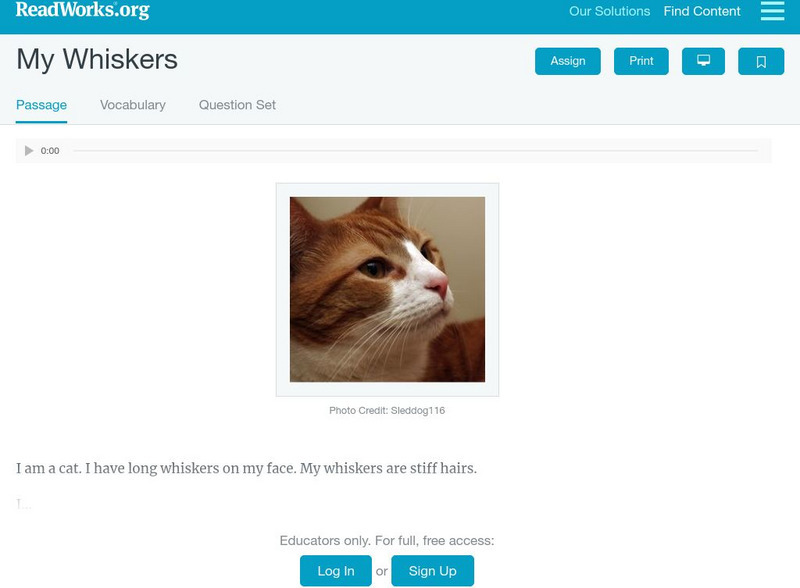The width and height of the screenshot is (800, 588).
Task: Click the first sentence of the passage
Action: 48,468
